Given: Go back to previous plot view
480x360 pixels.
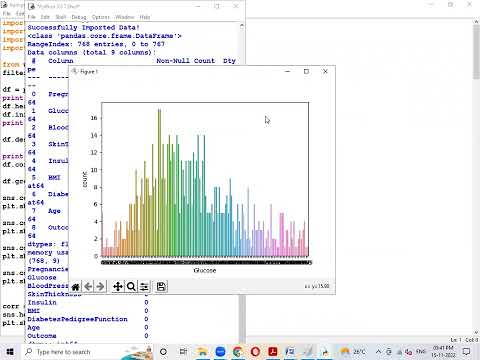Looking at the screenshot, I should click(x=88, y=287).
